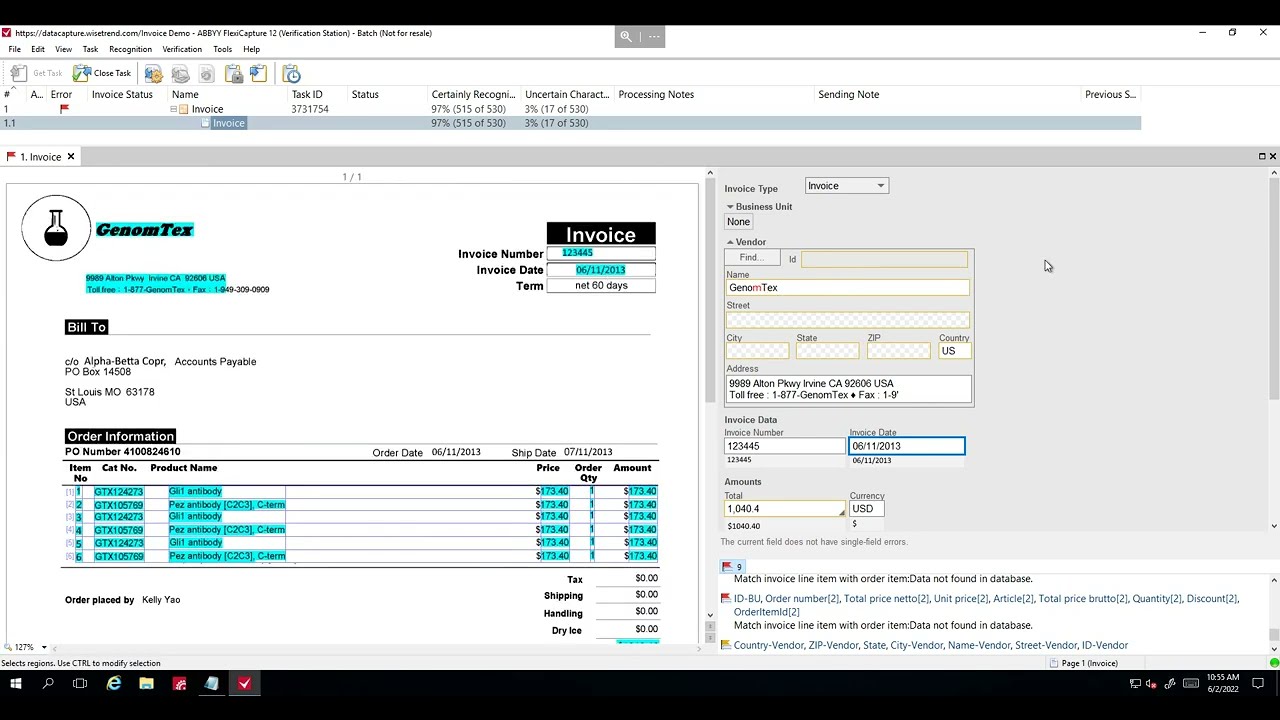Click the clipboard with blue arrow icon
The image size is (1280, 720).
(x=258, y=73)
